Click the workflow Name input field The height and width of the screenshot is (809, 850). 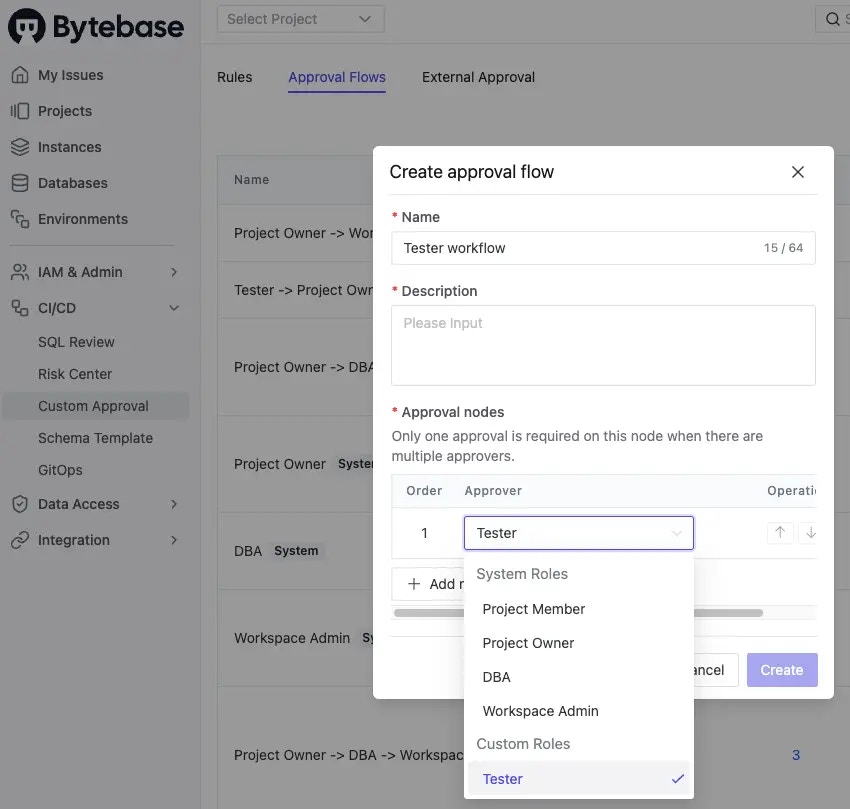(x=603, y=247)
